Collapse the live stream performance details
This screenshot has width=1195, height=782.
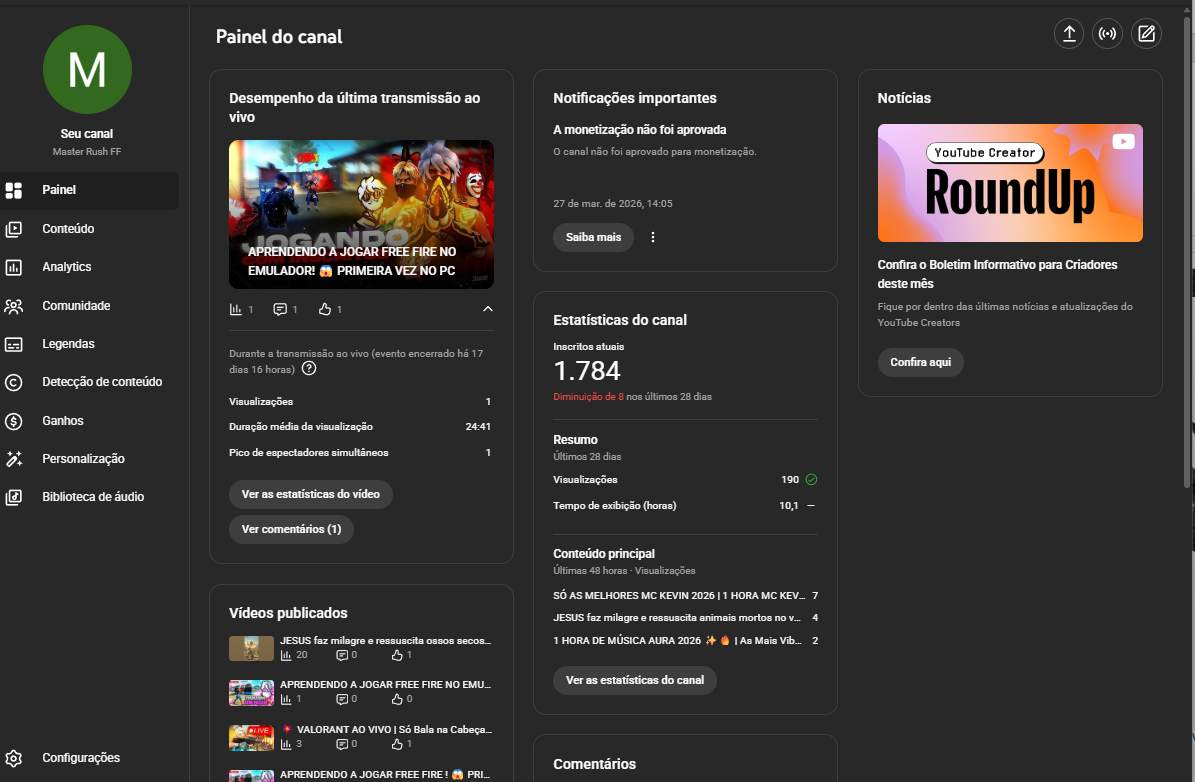[x=488, y=309]
